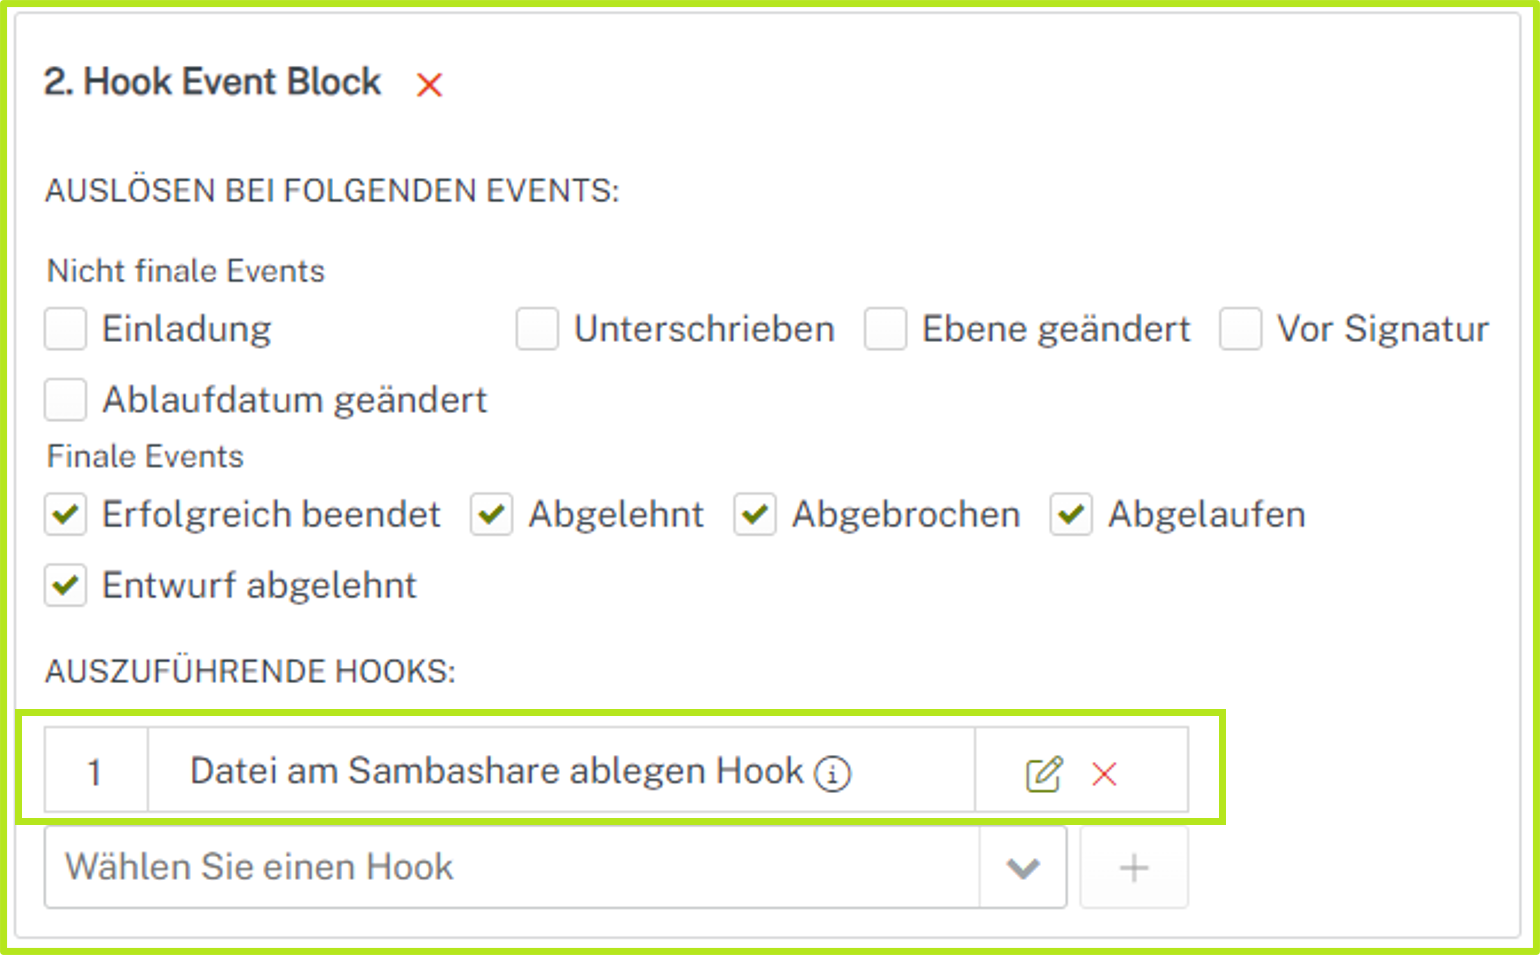The height and width of the screenshot is (955, 1540).
Task: Enable the Vor Signatur event
Action: click(1240, 329)
